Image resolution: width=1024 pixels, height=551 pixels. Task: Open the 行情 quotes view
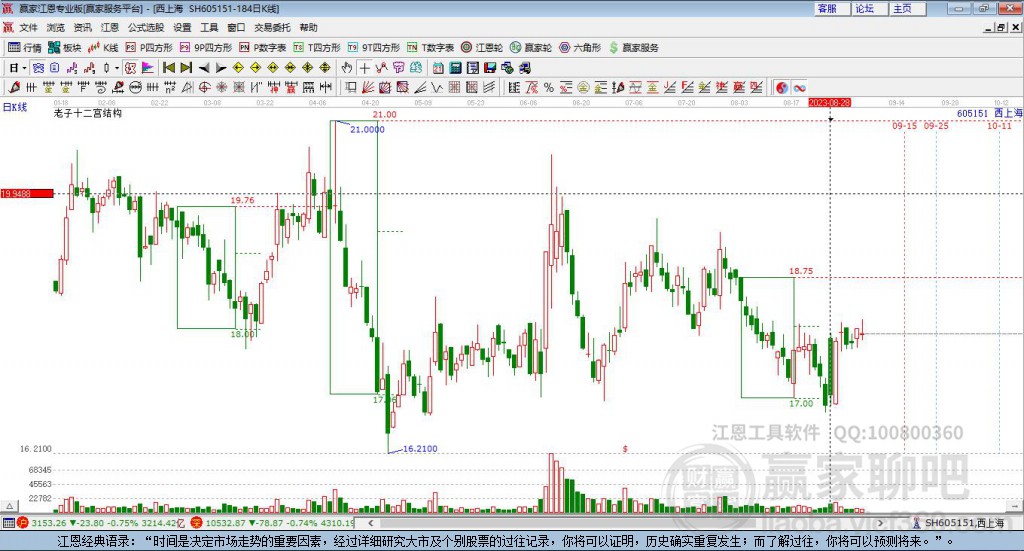point(25,48)
